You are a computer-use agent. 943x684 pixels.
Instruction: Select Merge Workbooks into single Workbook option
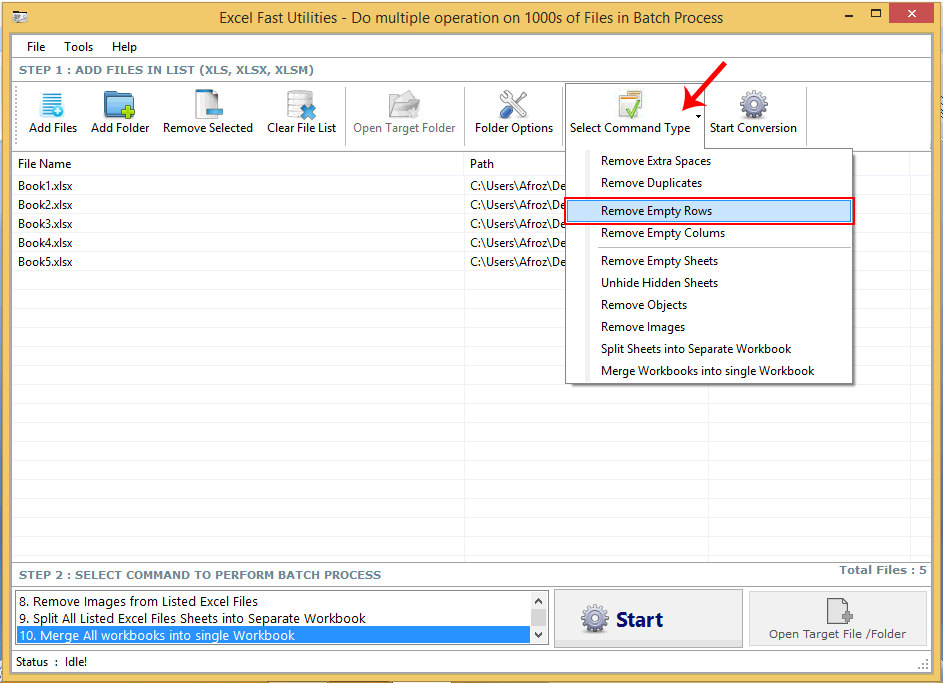click(x=707, y=370)
